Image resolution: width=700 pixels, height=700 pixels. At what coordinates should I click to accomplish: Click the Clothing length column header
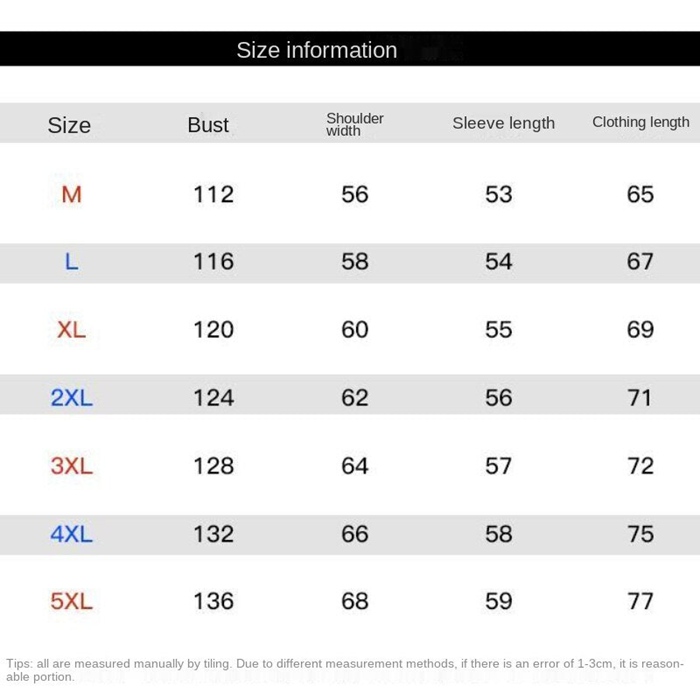pos(641,122)
